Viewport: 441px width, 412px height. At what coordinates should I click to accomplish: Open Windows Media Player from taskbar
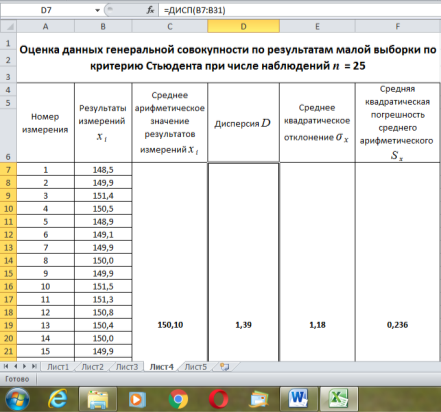click(x=137, y=399)
